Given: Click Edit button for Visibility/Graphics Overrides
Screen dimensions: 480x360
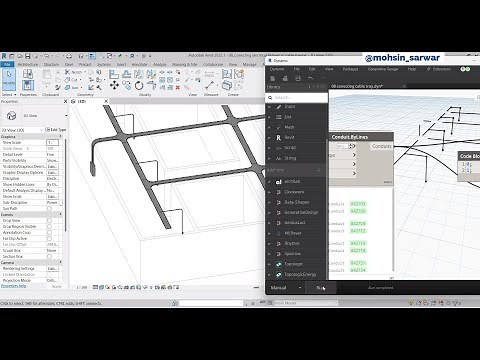Looking at the screenshot, I should (52, 166).
